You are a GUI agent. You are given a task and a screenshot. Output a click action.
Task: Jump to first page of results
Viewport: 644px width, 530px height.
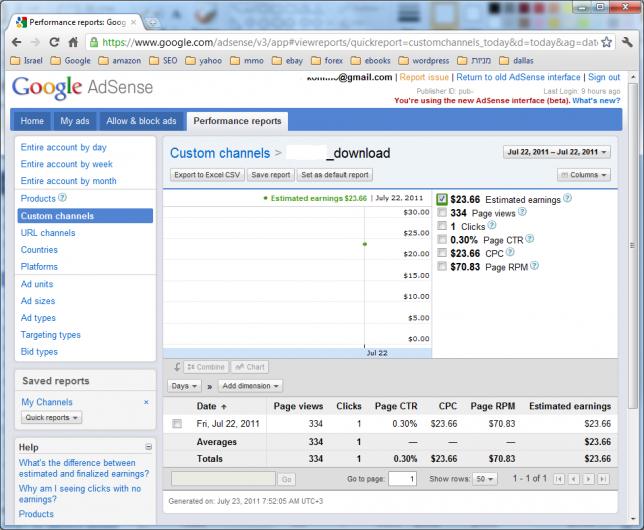pyautogui.click(x=559, y=479)
